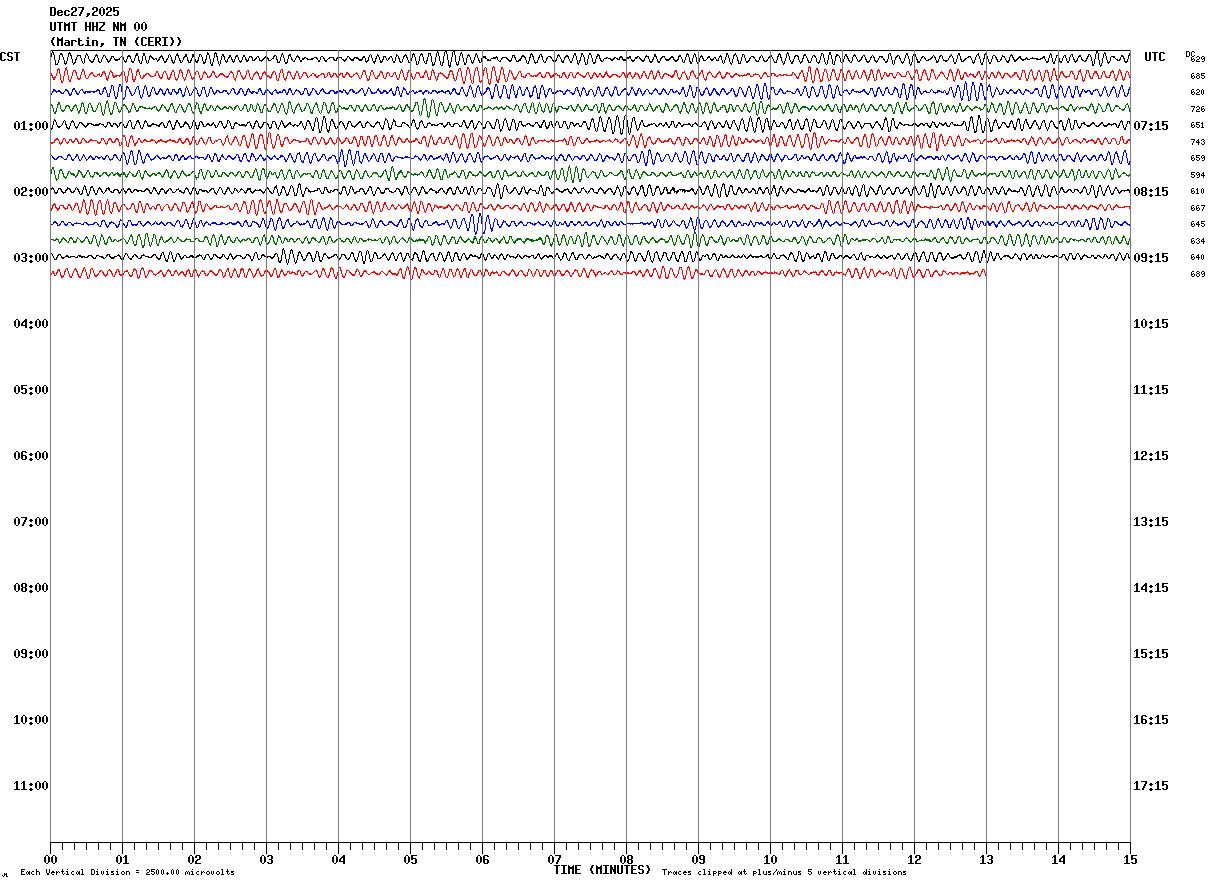Click the minute axis tick label '01'
1210x886 pixels.
(122, 860)
